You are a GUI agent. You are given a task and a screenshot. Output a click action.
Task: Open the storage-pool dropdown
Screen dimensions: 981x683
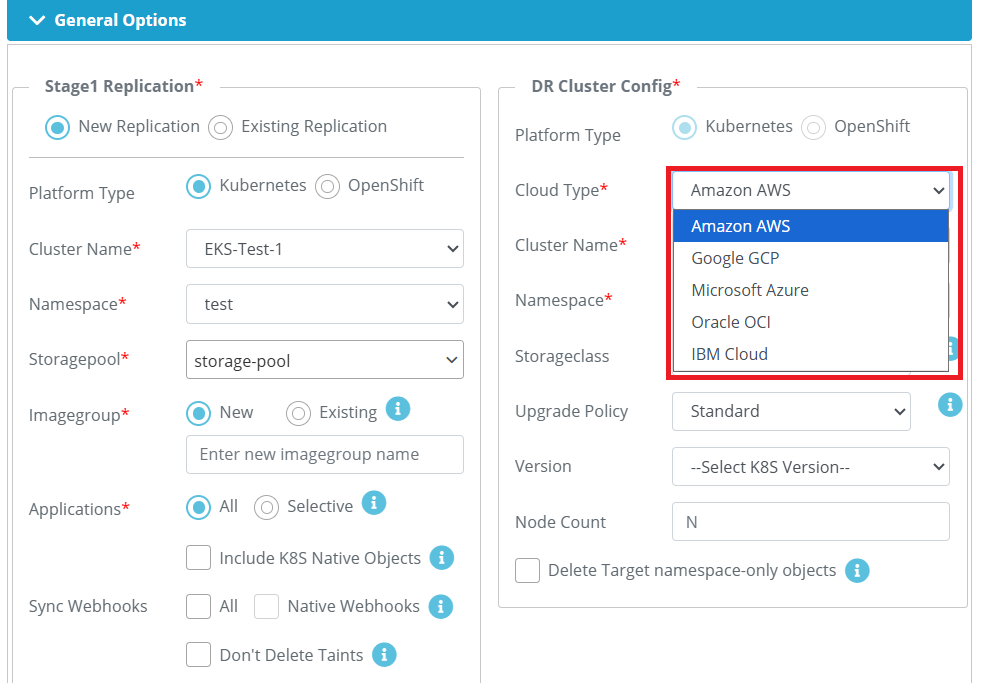[x=325, y=360]
